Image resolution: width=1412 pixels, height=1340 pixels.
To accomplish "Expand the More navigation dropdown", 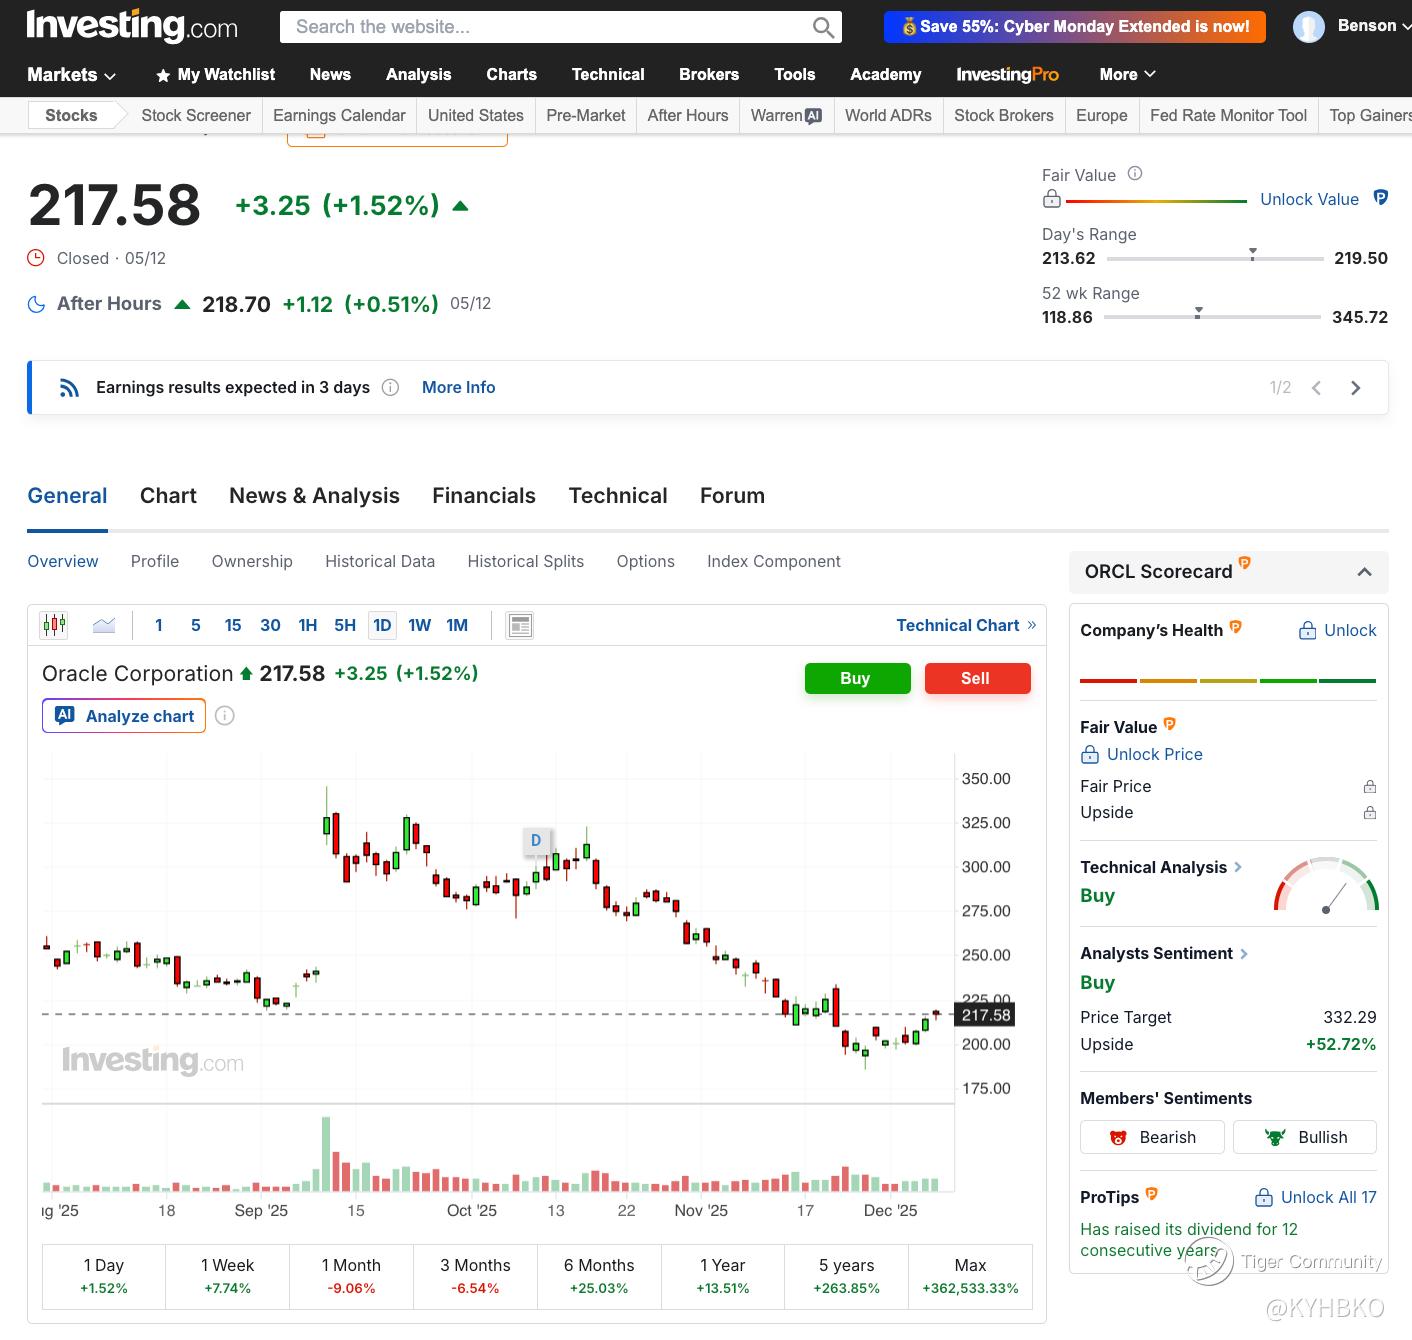I will [1128, 75].
